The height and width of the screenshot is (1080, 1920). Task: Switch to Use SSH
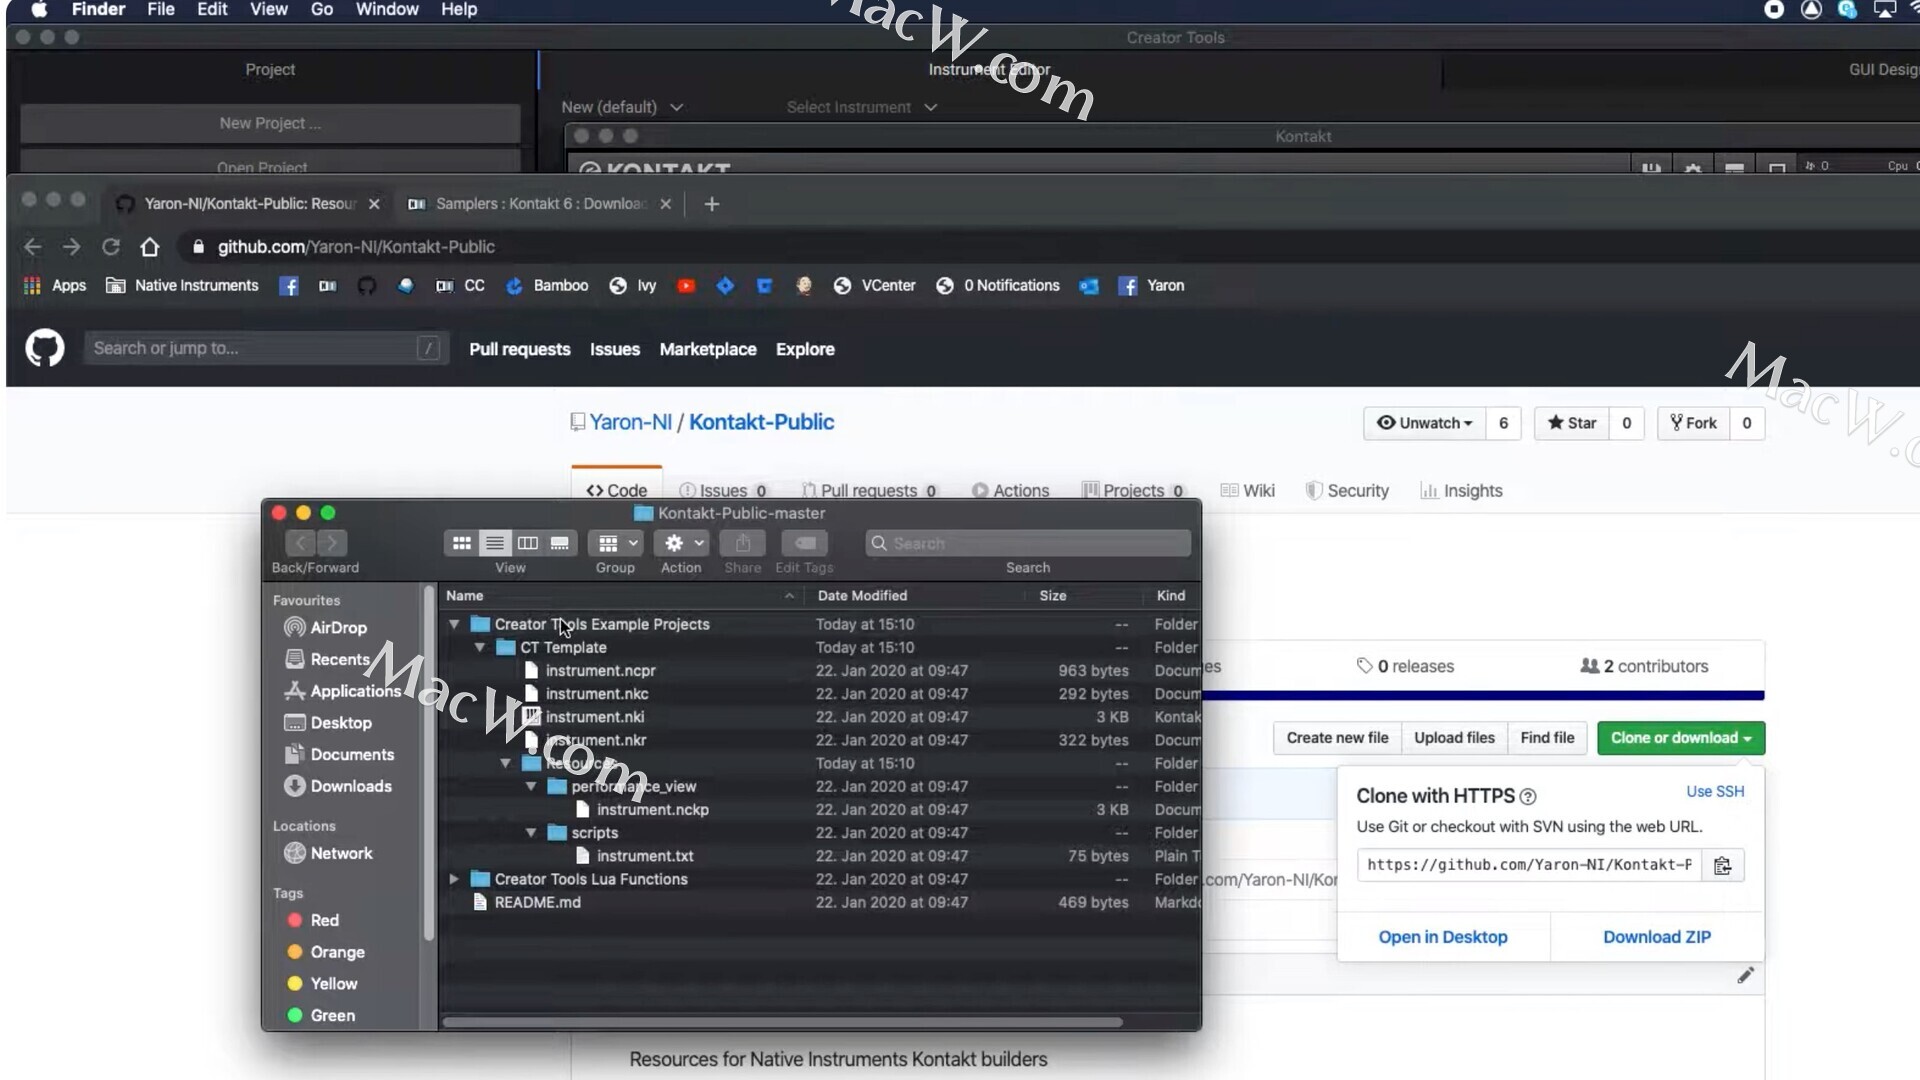[1715, 791]
